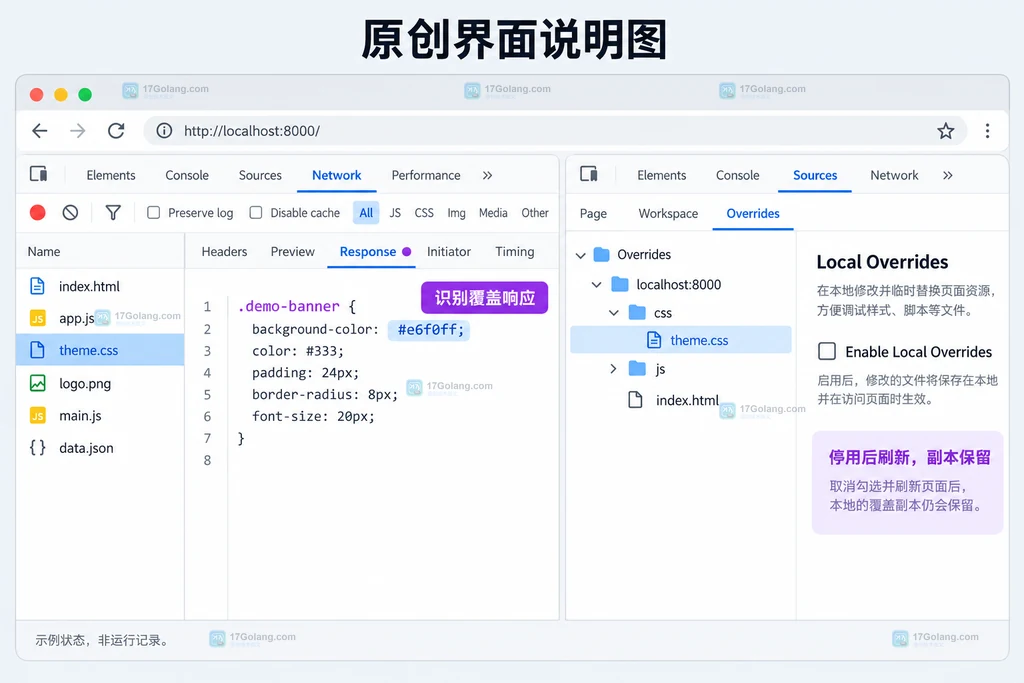Select the main.js JS icon

coord(38,415)
